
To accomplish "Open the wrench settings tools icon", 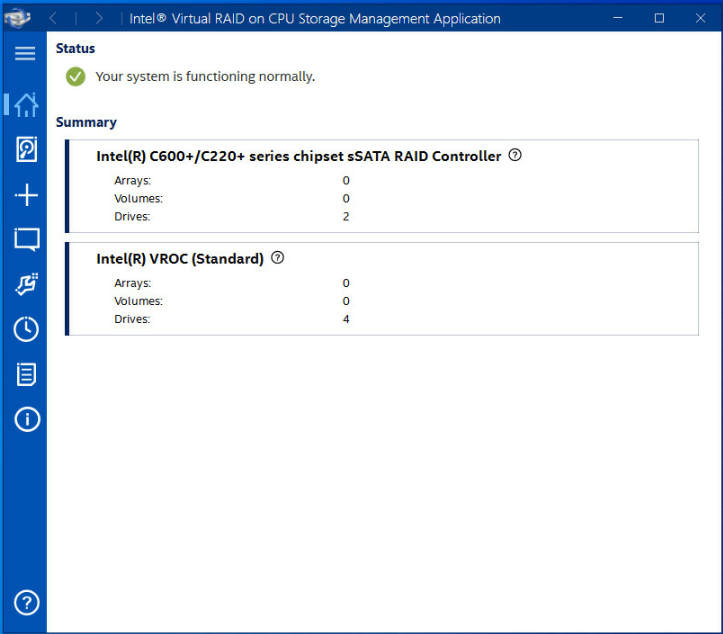I will (x=27, y=284).
